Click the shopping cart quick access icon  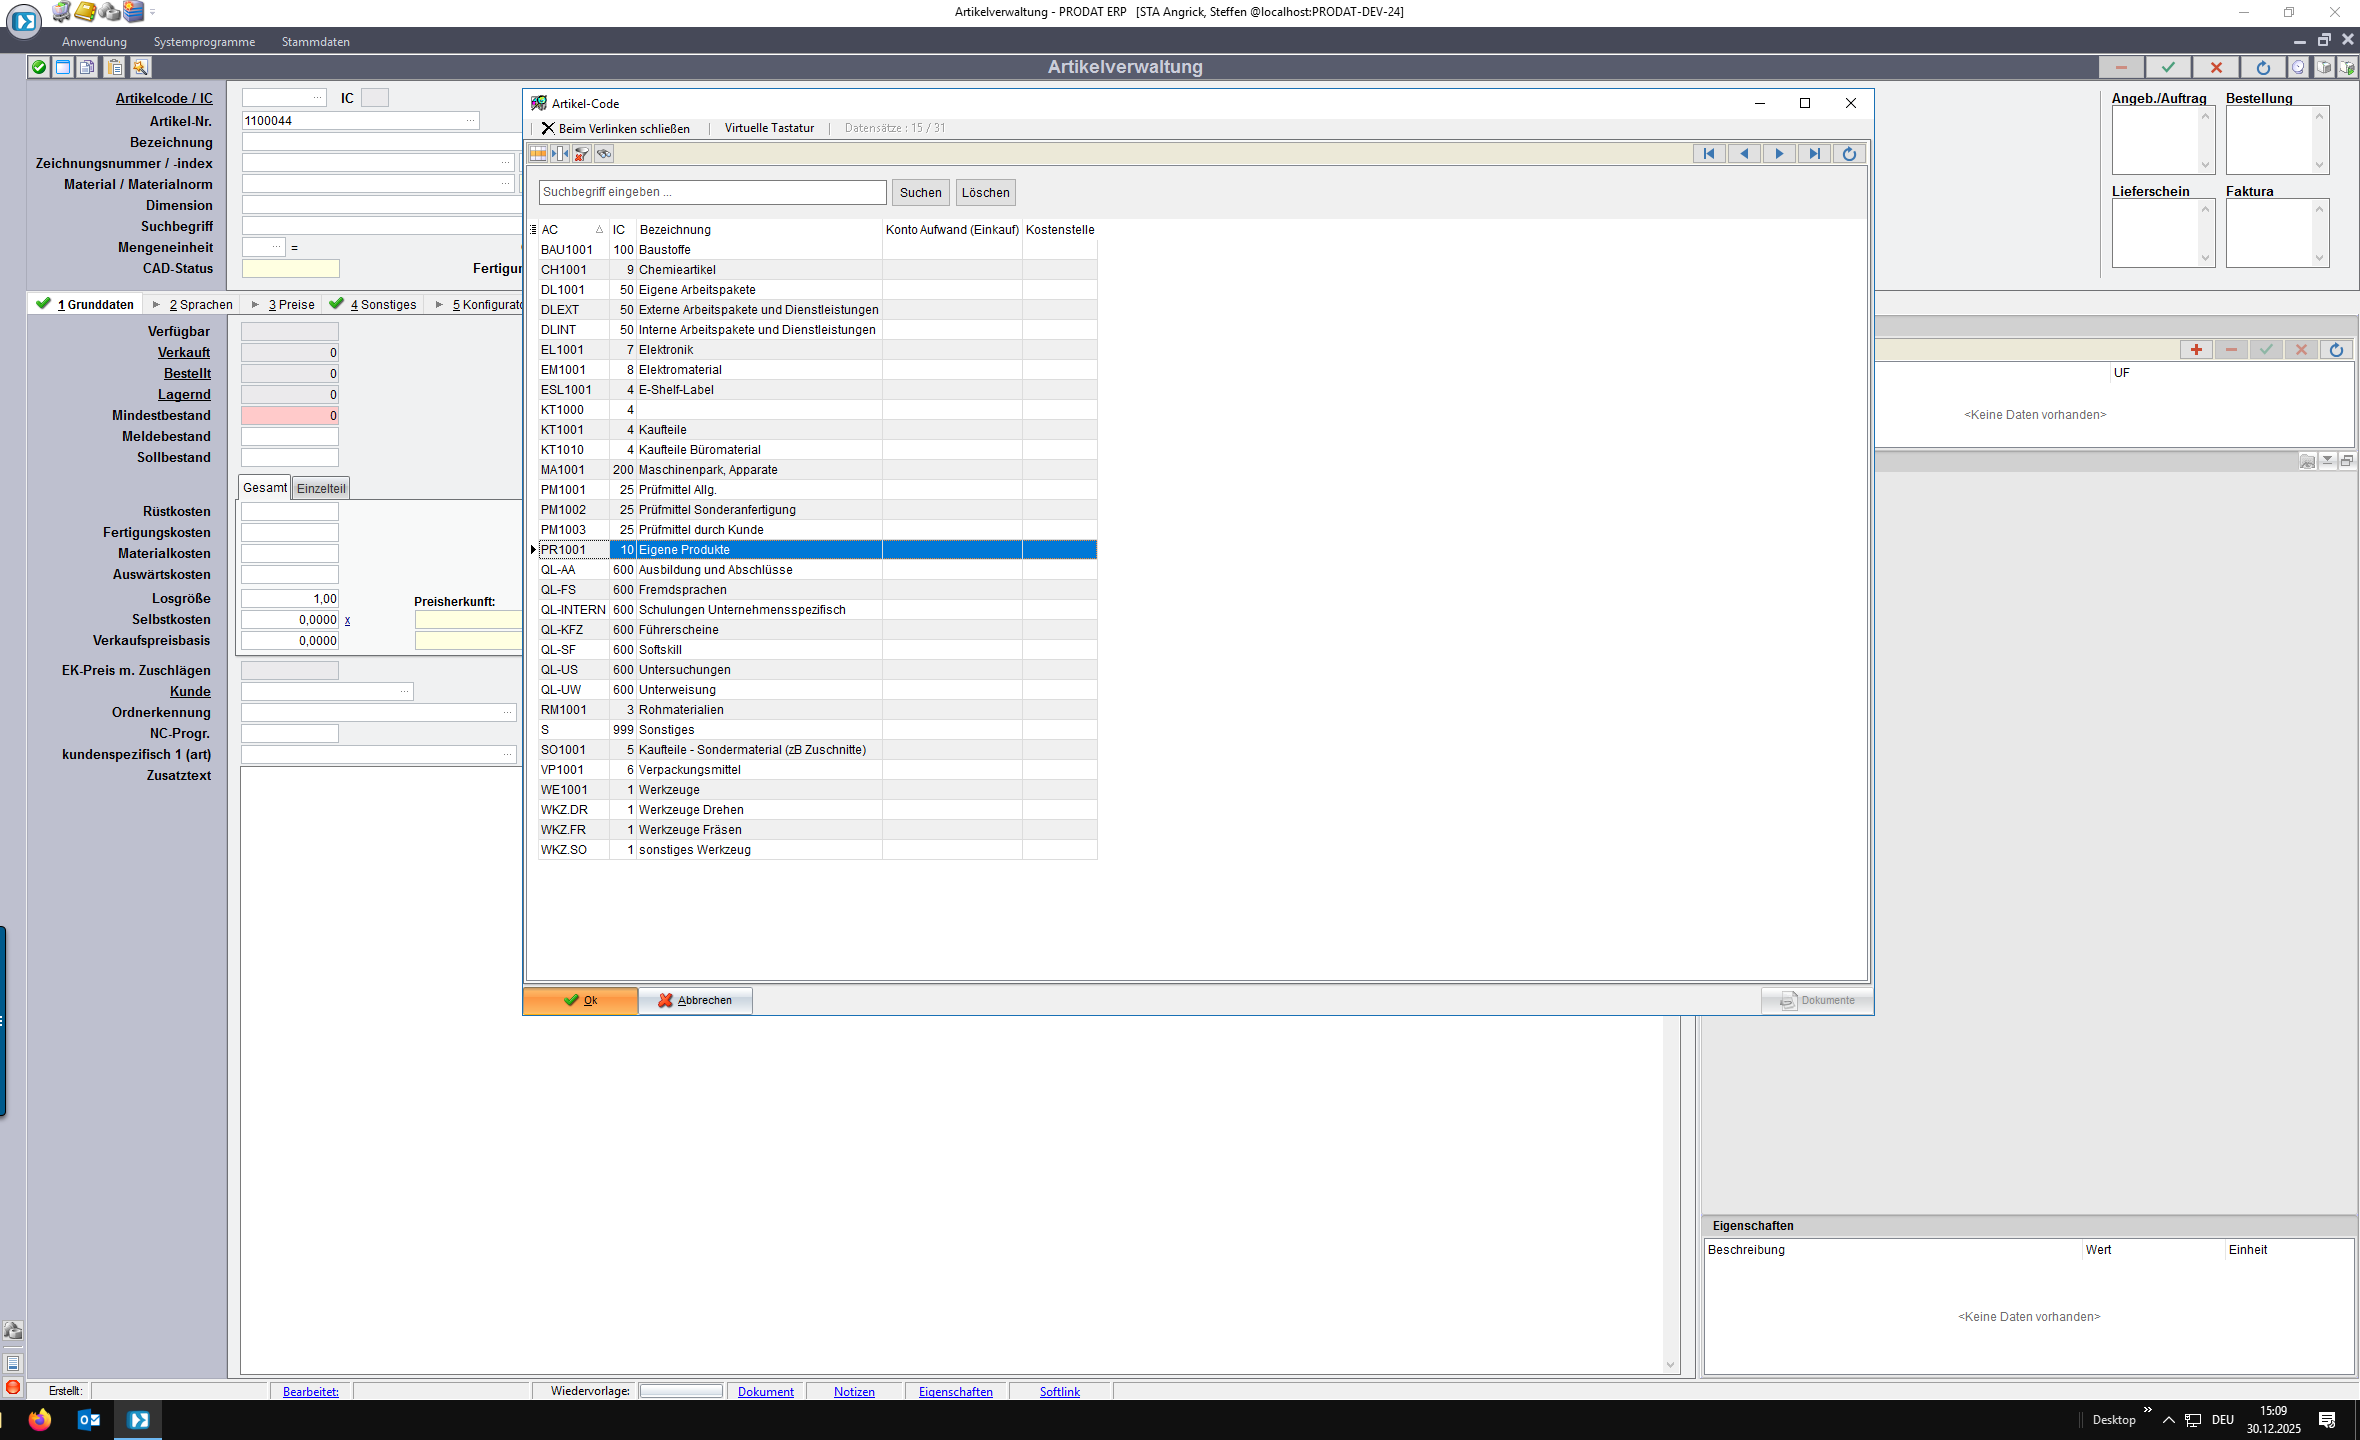62,12
